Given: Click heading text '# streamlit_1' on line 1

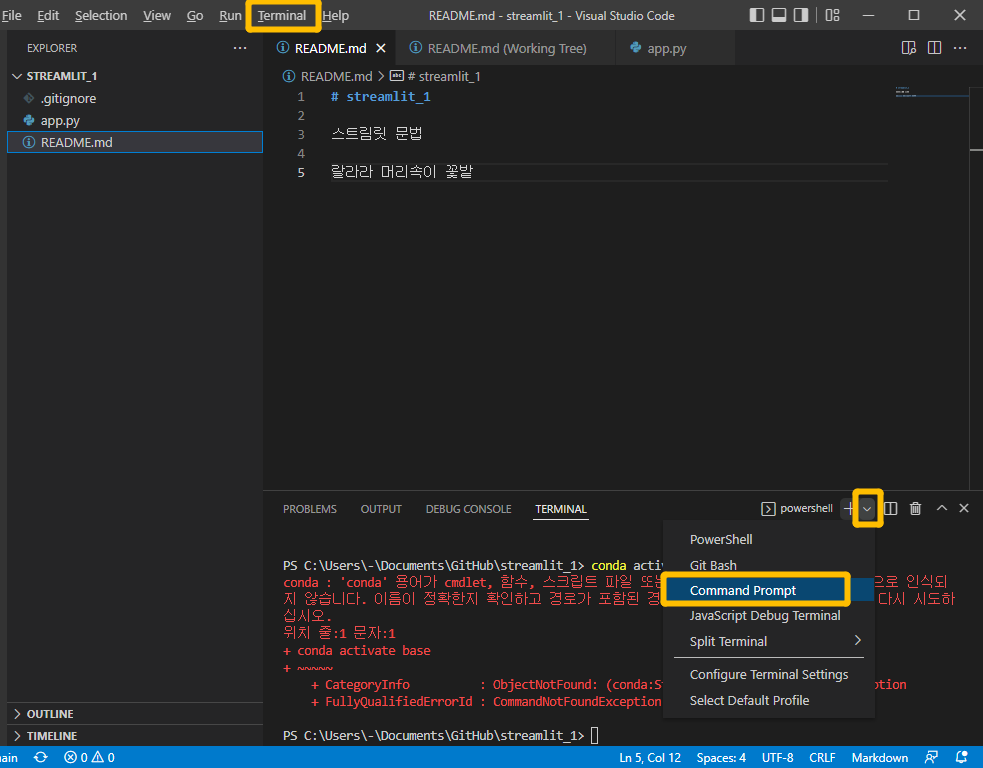Looking at the screenshot, I should point(381,97).
